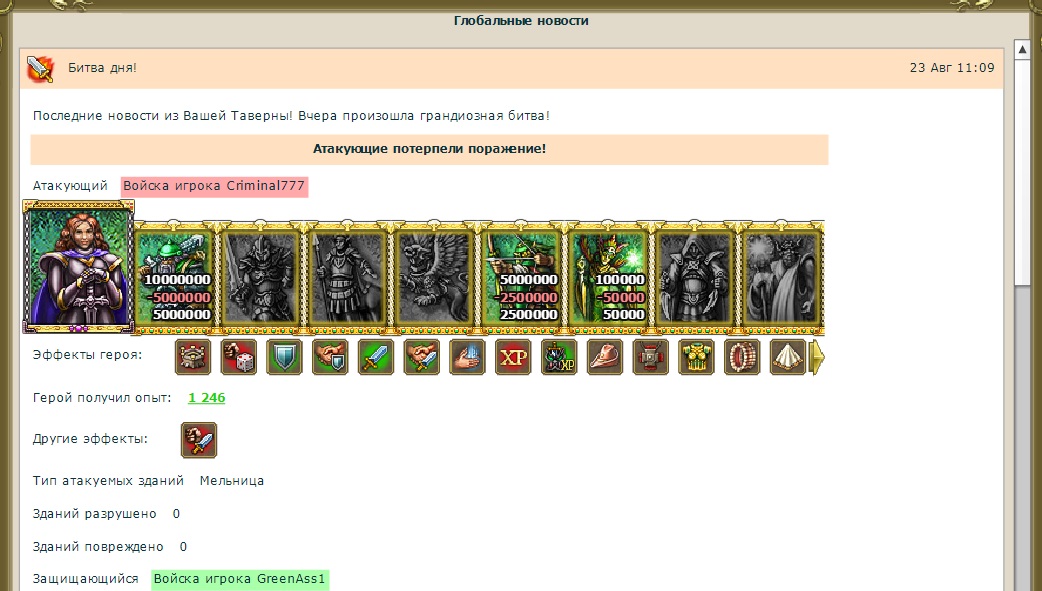Screen dimensions: 1042x591
Task: Select the beaded bracelet effect icon
Action: 742,357
